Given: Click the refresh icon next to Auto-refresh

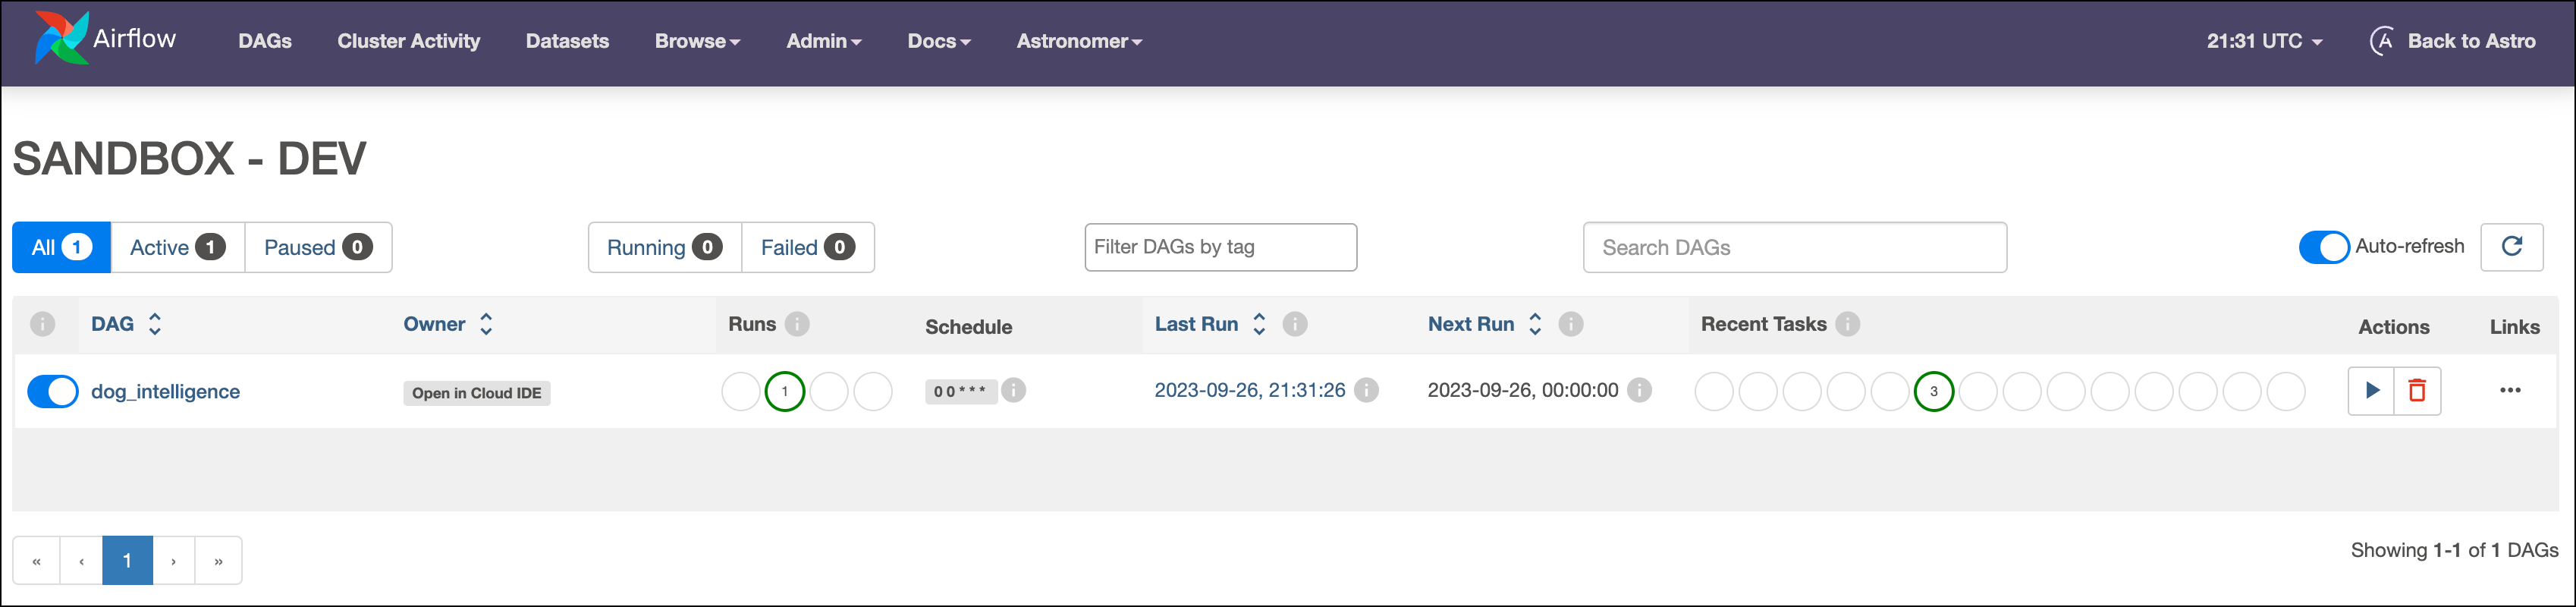Looking at the screenshot, I should click(2511, 247).
